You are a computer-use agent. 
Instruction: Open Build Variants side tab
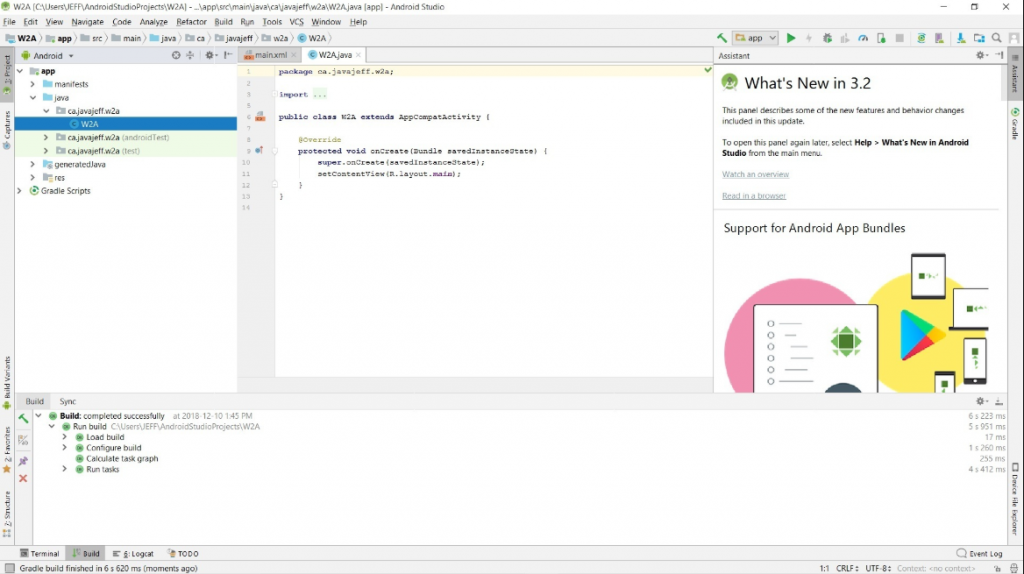[7, 382]
